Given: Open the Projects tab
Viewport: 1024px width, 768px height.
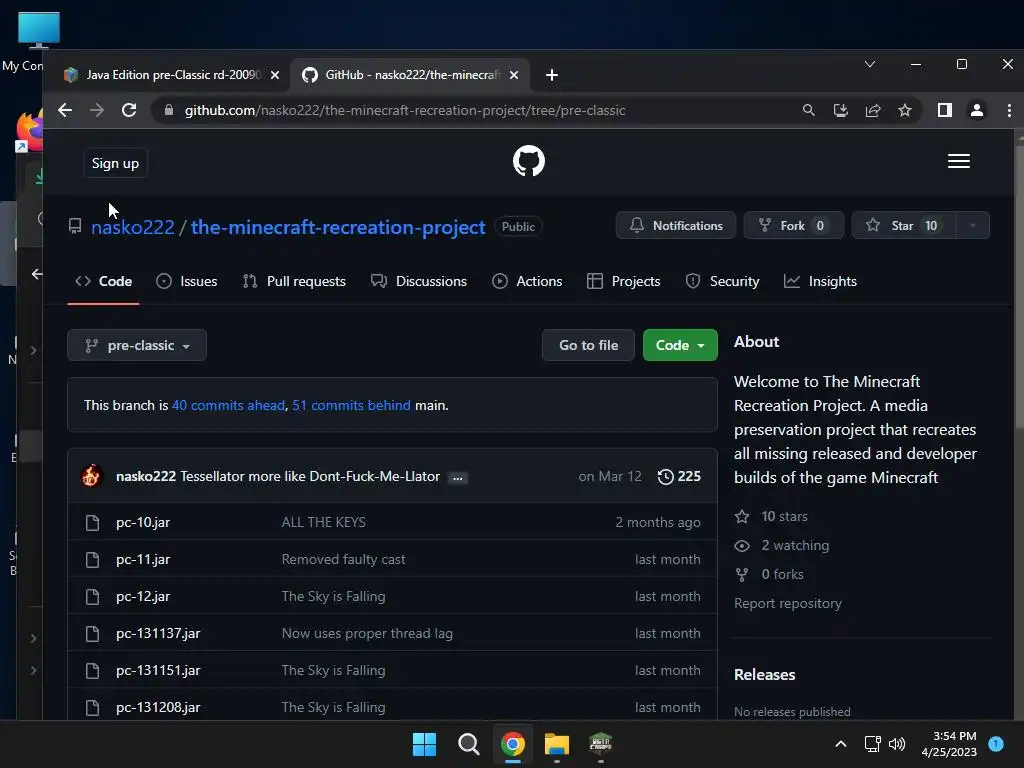Looking at the screenshot, I should click(624, 281).
